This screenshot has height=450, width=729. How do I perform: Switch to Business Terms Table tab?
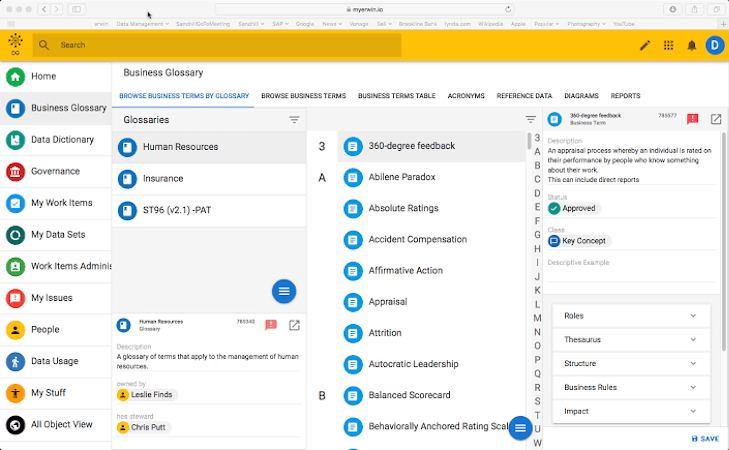397,96
